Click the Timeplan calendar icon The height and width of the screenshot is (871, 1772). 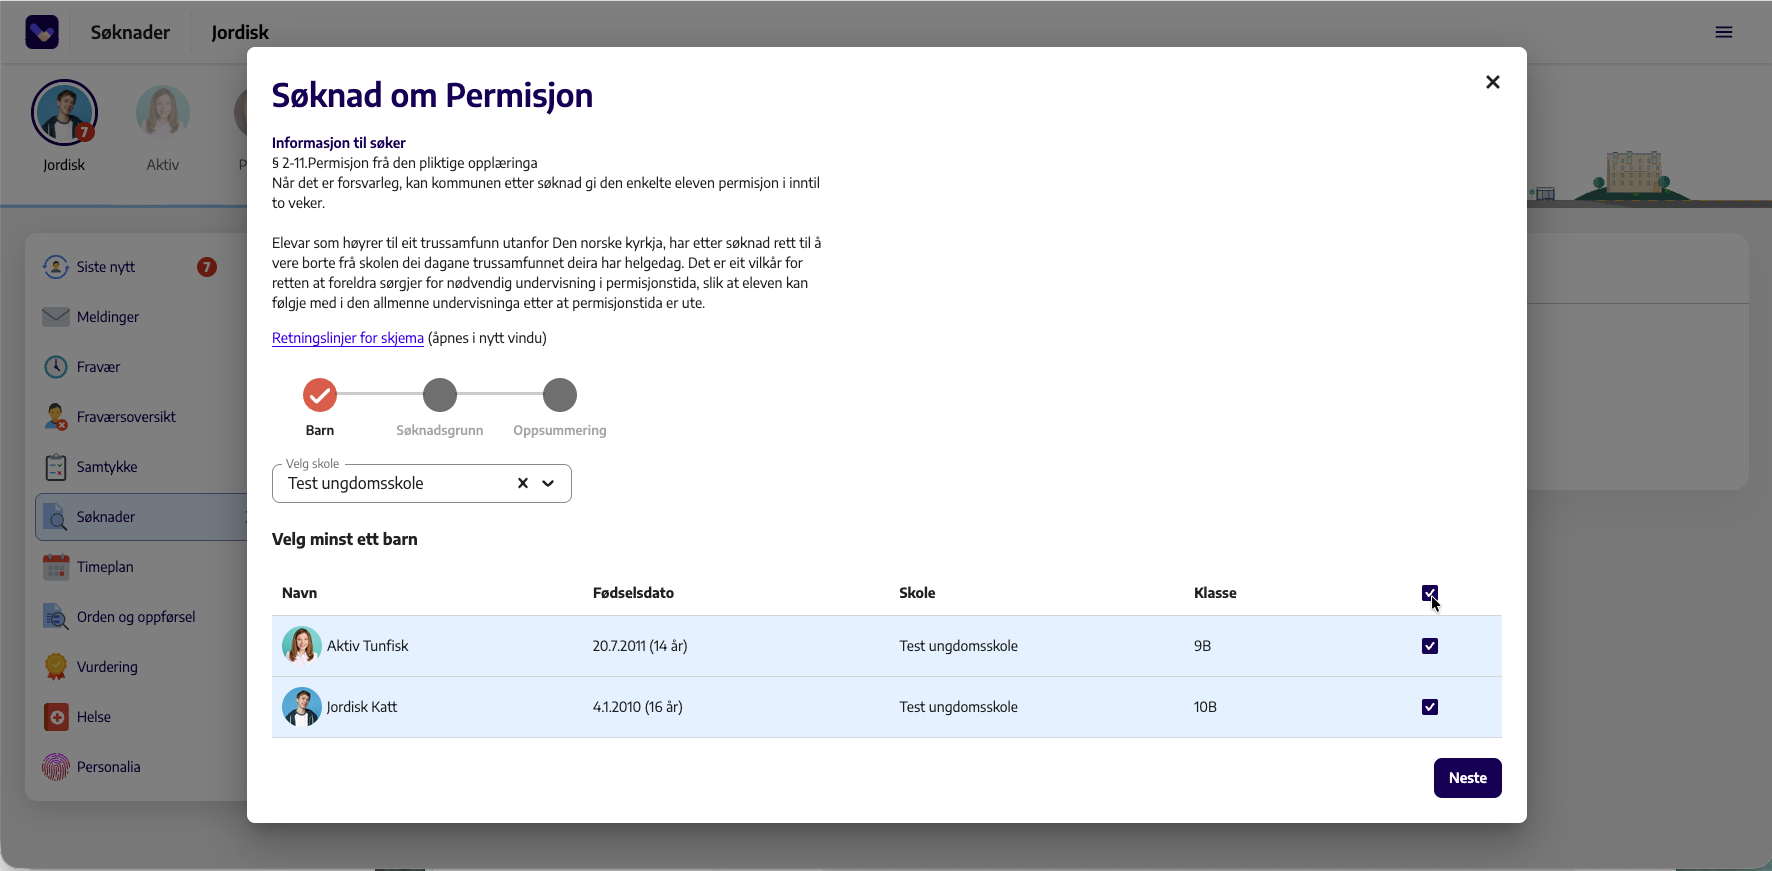(56, 567)
